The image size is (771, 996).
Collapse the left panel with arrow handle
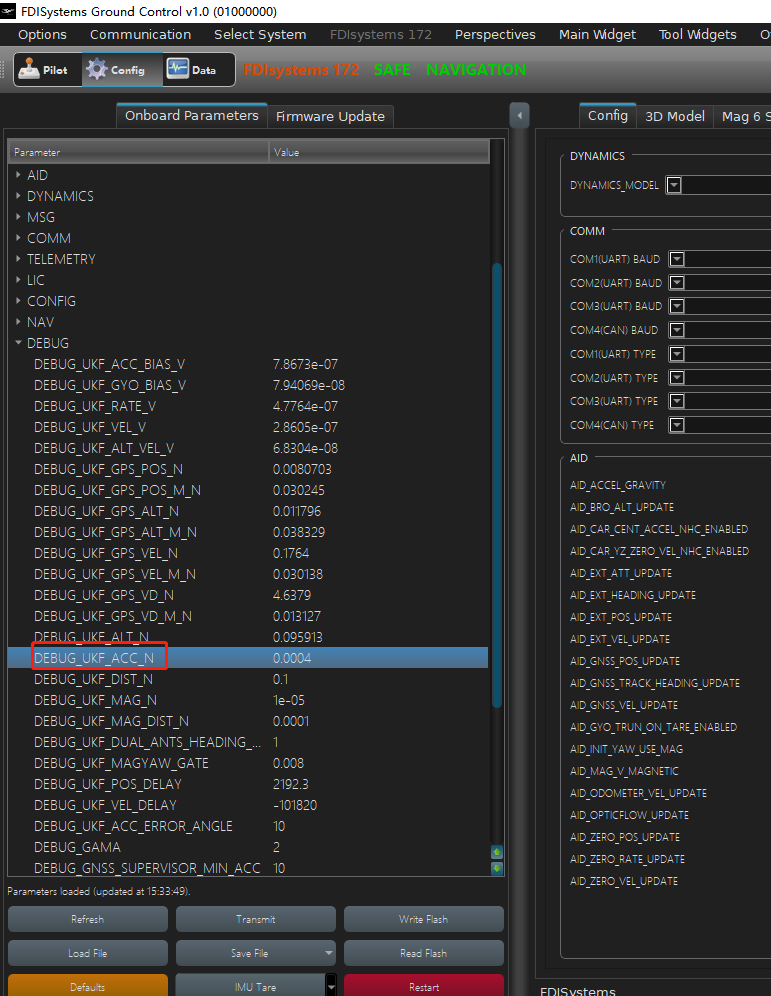click(x=520, y=116)
